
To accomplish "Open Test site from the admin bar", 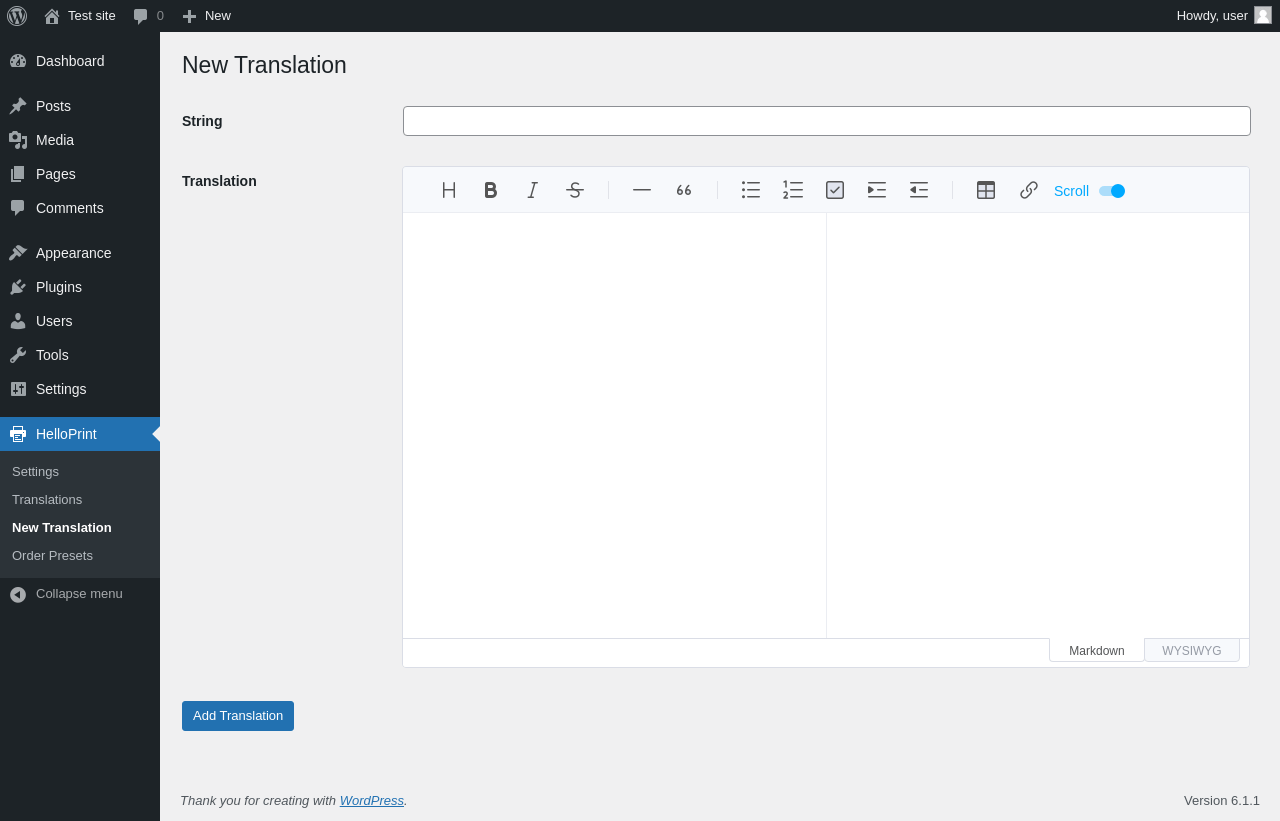I will pos(80,16).
